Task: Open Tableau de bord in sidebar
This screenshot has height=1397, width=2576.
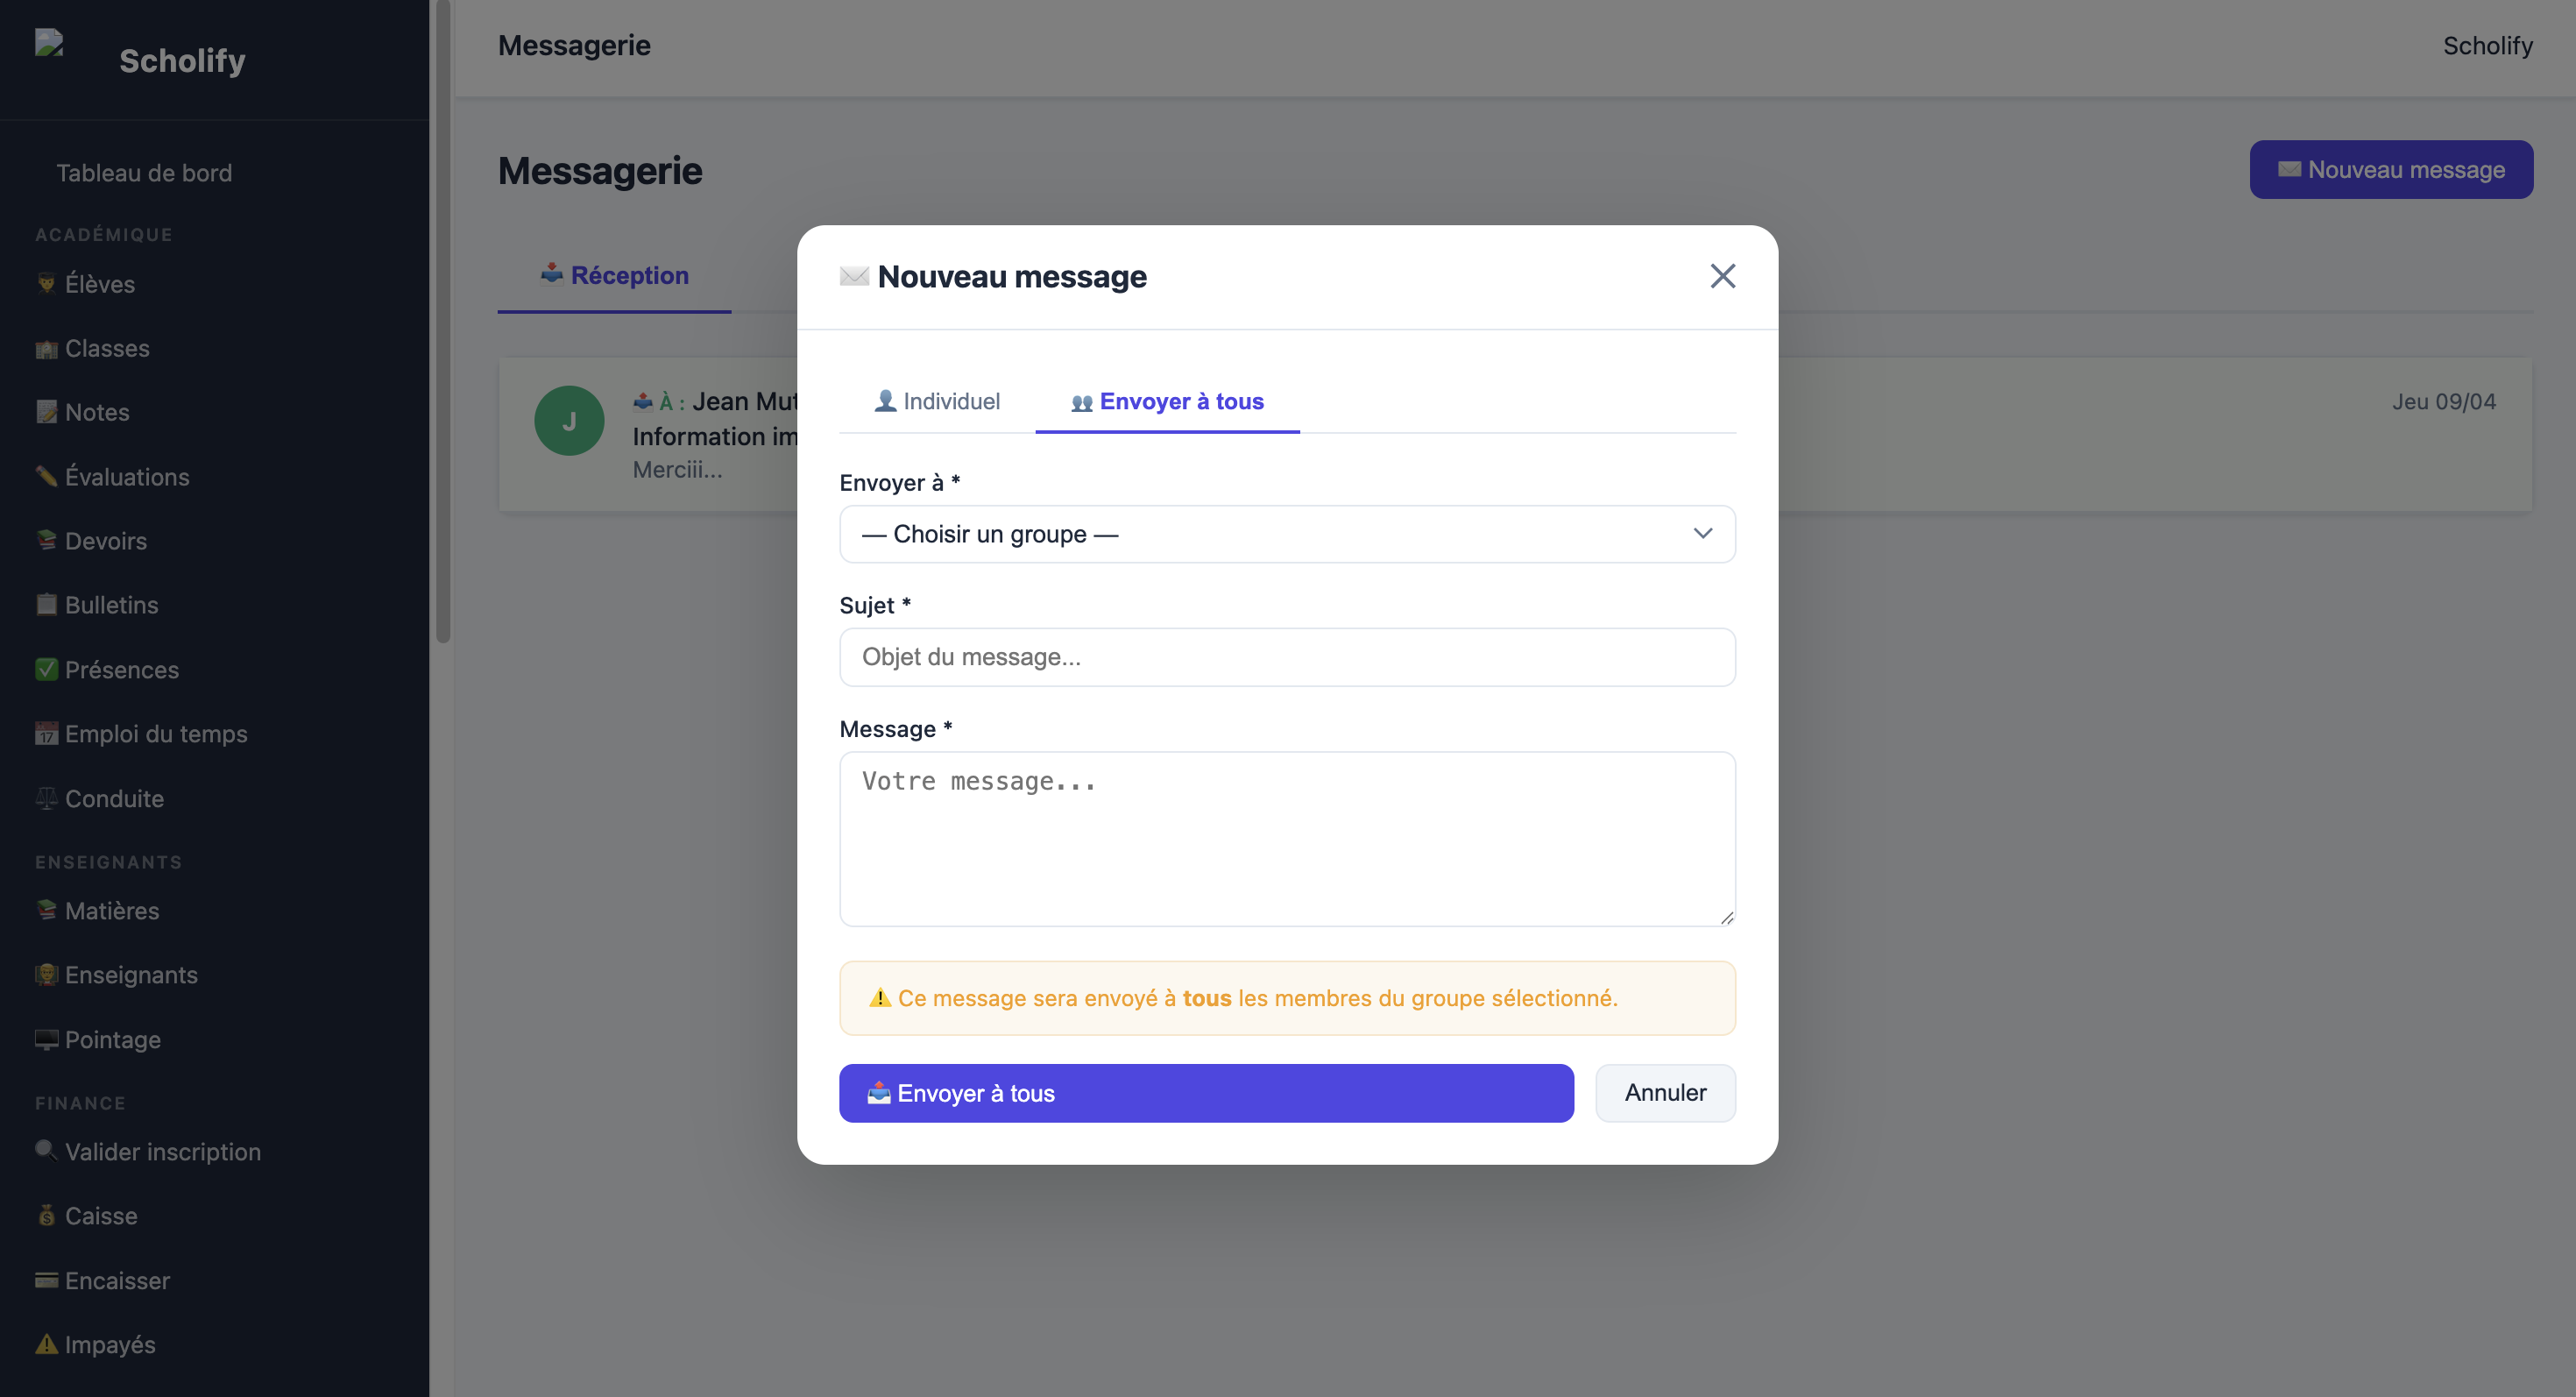Action: pyautogui.click(x=144, y=173)
